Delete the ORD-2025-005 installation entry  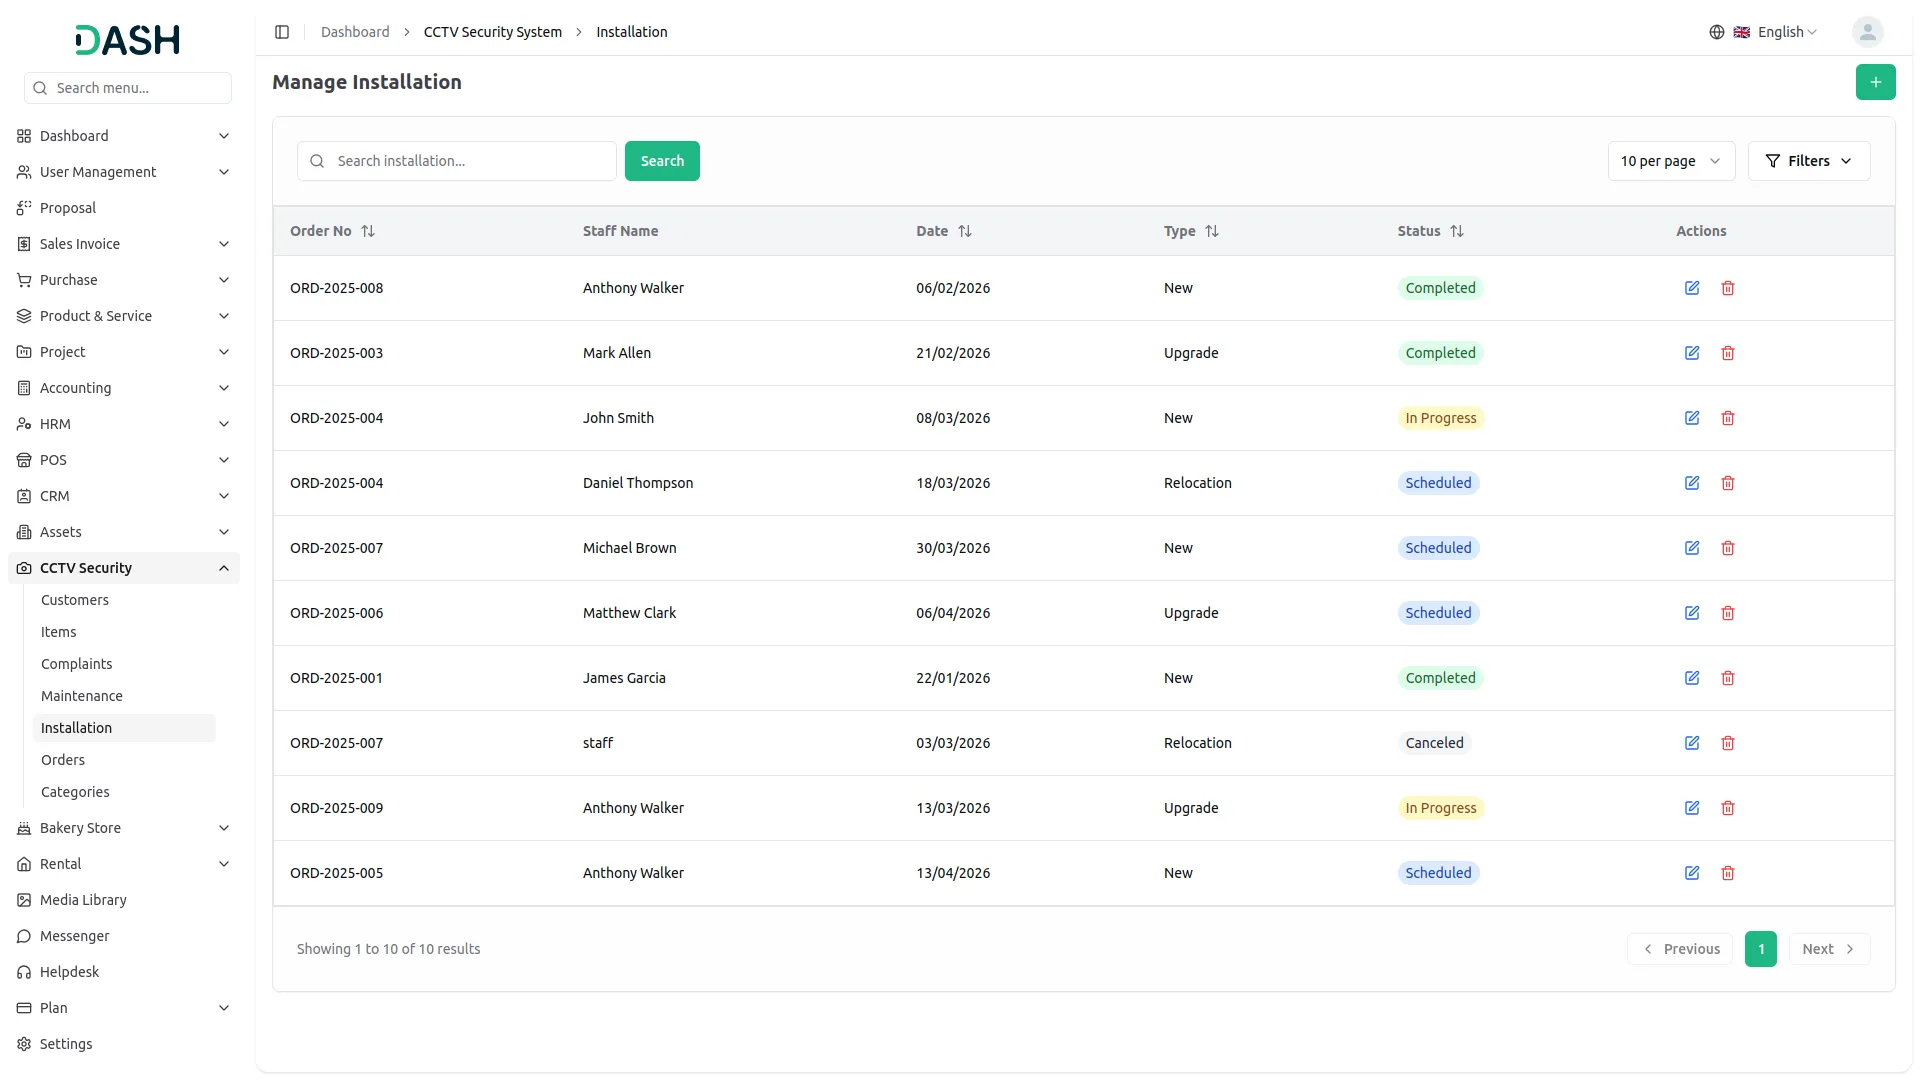(x=1728, y=873)
